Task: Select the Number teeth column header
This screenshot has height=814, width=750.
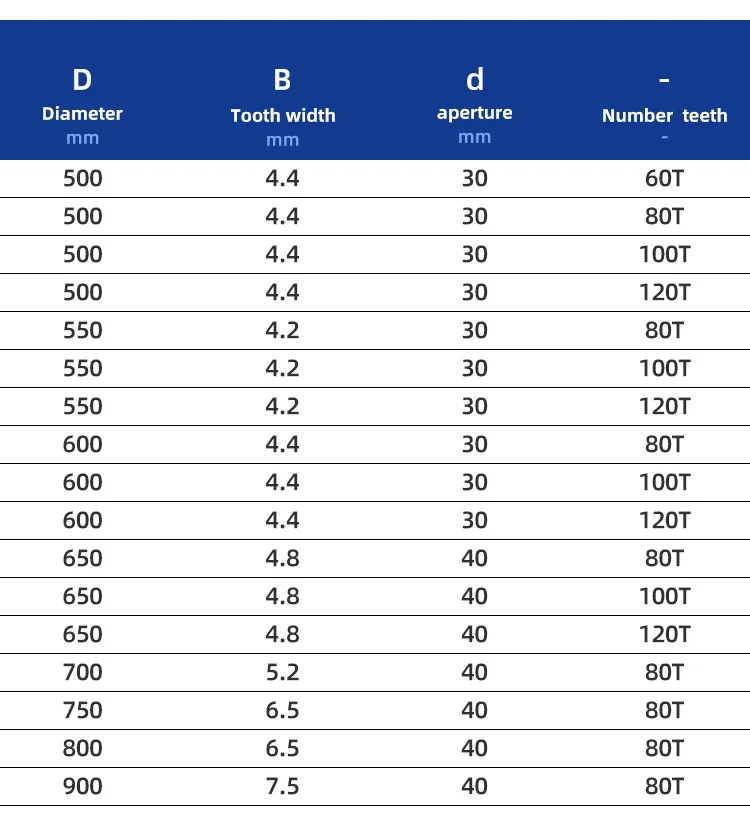Action: pos(664,115)
